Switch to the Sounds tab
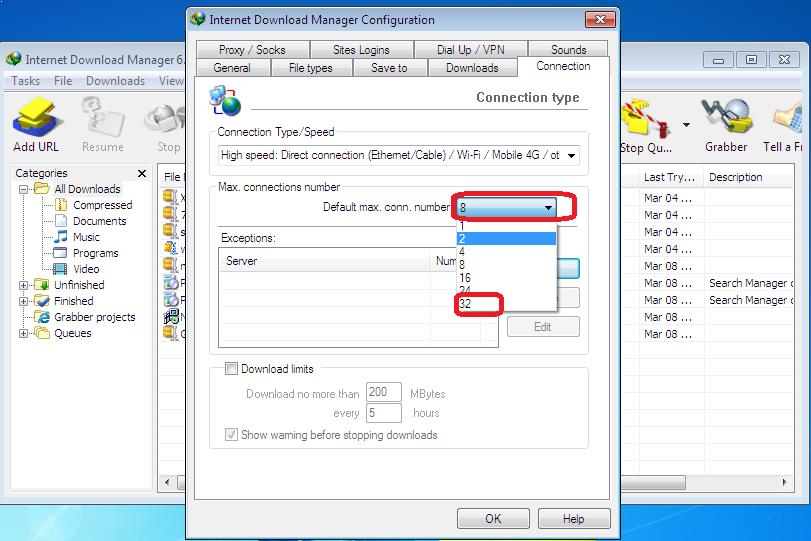Image resolution: width=811 pixels, height=541 pixels. click(568, 50)
